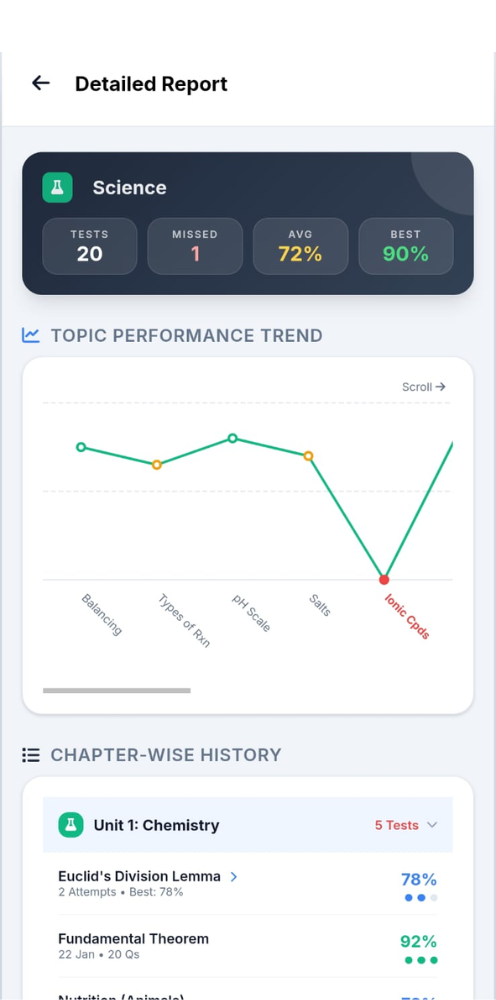Click the chart horizontal scrollbar thumb
The image size is (496, 1000).
click(x=117, y=690)
